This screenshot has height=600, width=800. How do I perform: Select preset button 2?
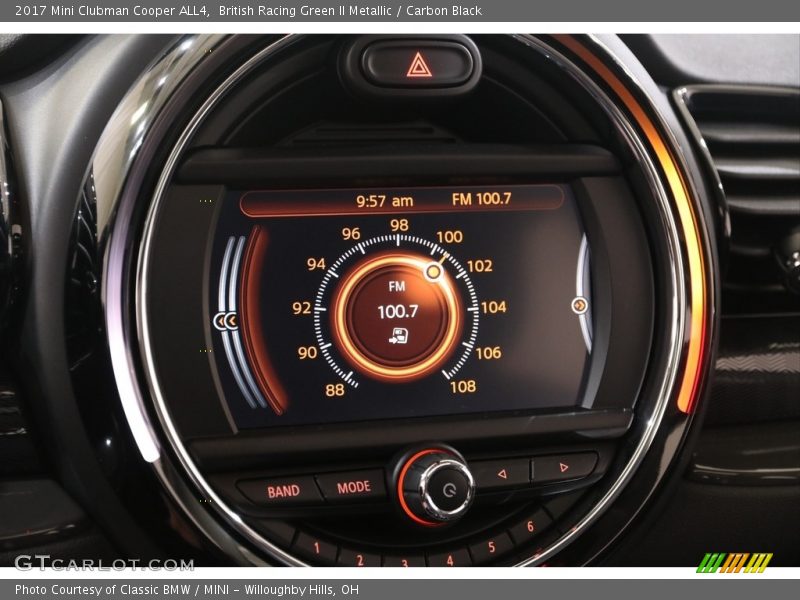coord(358,558)
